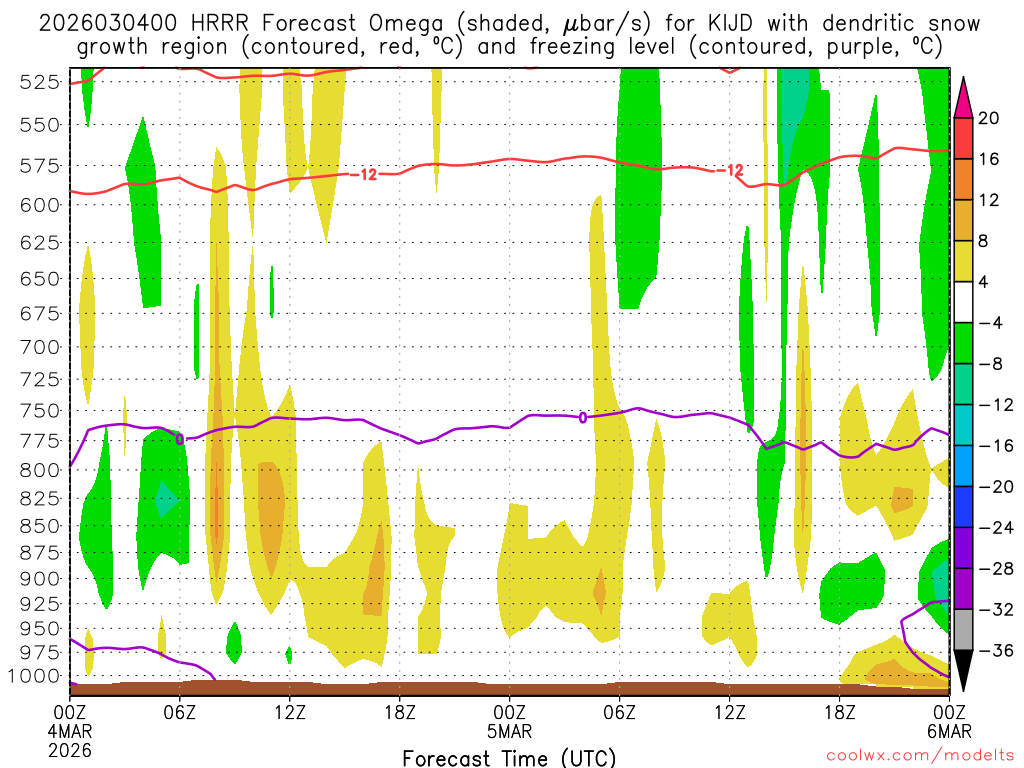1024x768 pixels.
Task: Click the colorbar value label -36
Action: click(996, 650)
